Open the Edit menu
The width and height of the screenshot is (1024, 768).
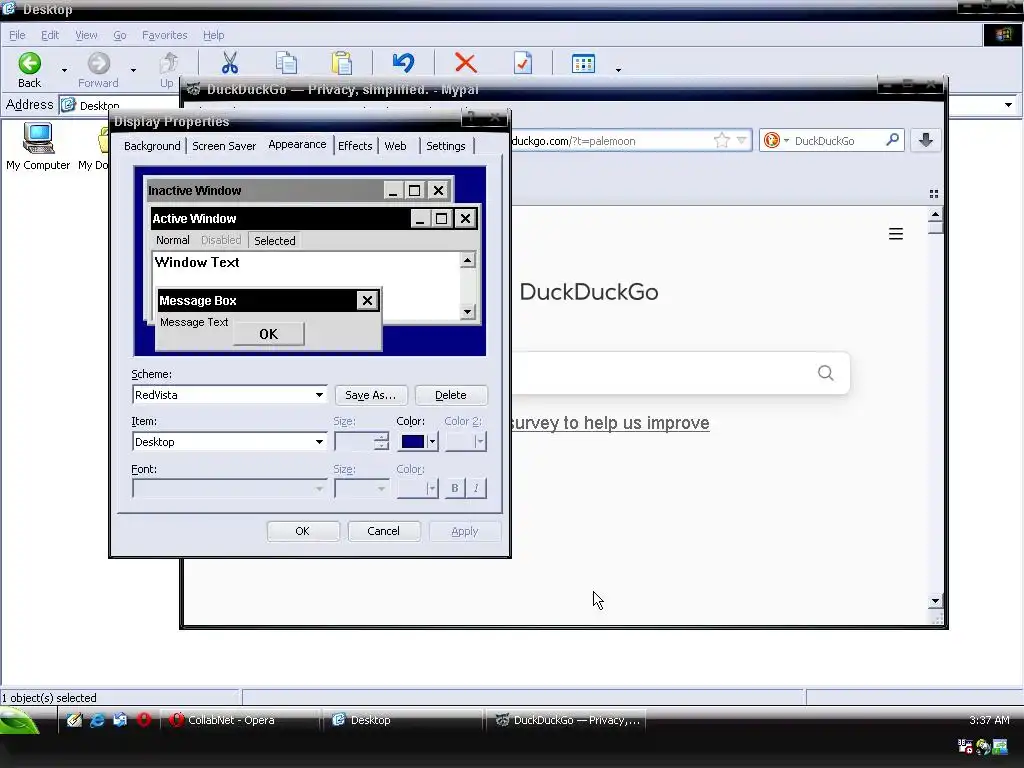pyautogui.click(x=50, y=35)
